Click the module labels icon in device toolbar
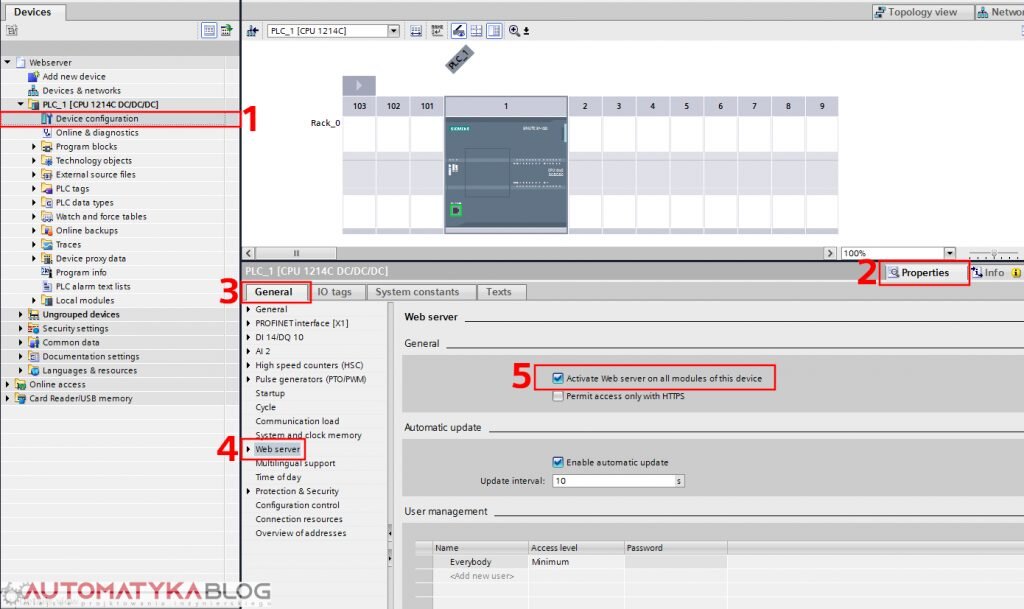This screenshot has width=1024, height=609. (x=437, y=31)
